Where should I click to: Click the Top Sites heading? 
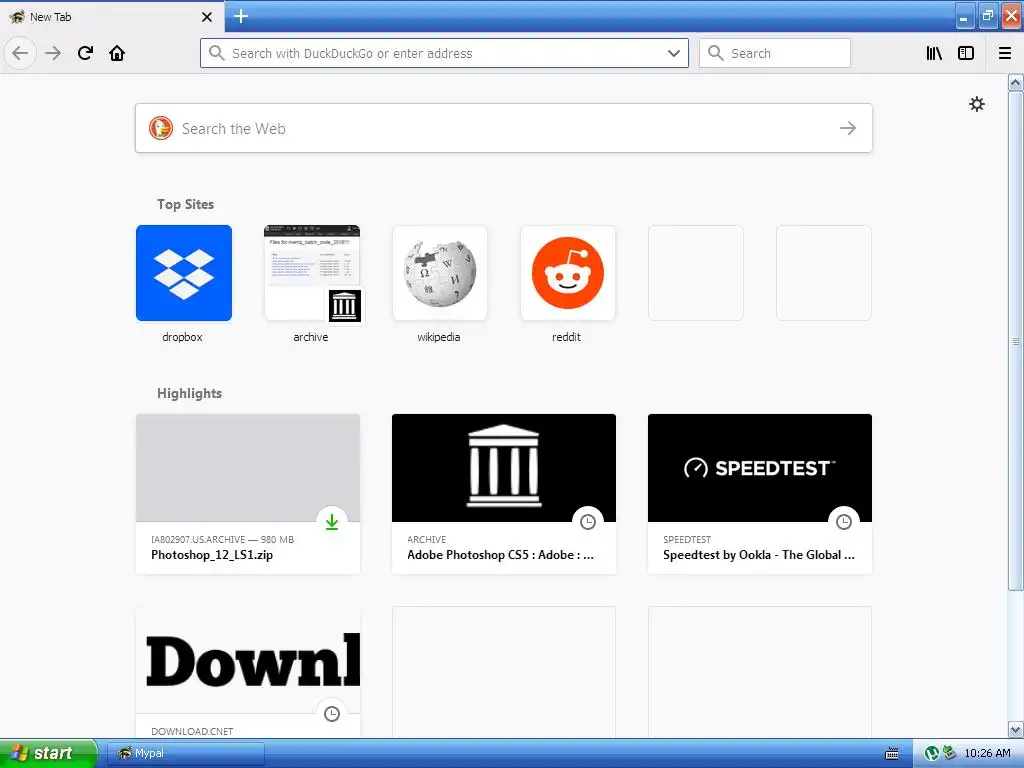pos(185,204)
